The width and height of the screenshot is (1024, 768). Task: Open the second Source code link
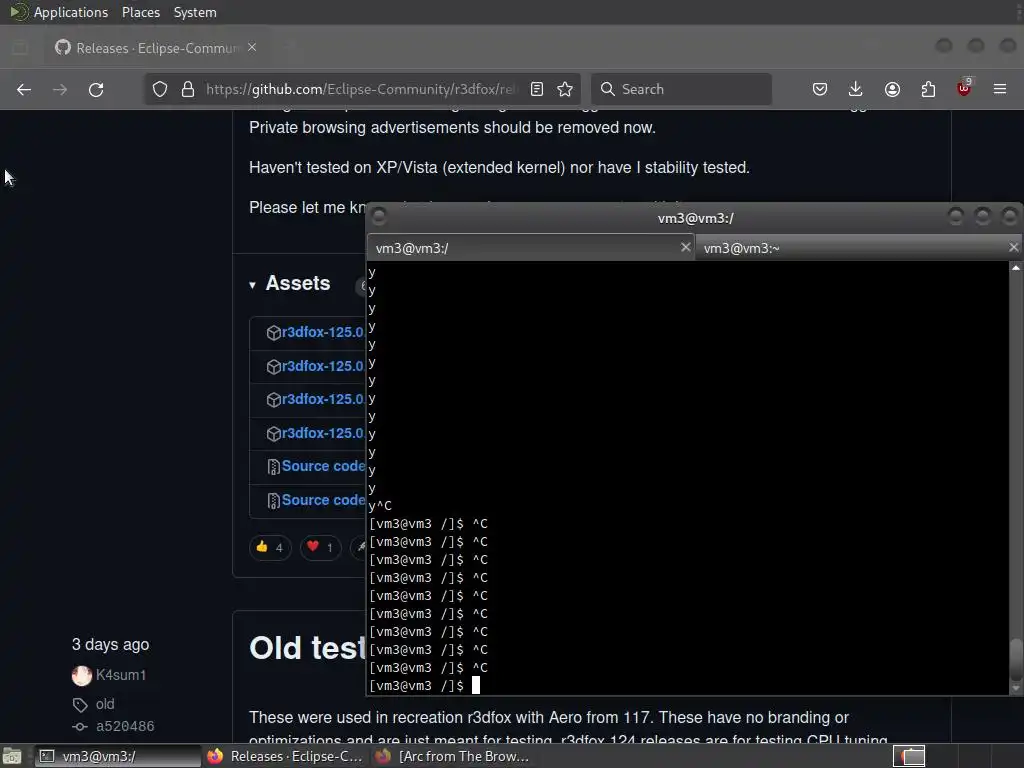coord(323,500)
